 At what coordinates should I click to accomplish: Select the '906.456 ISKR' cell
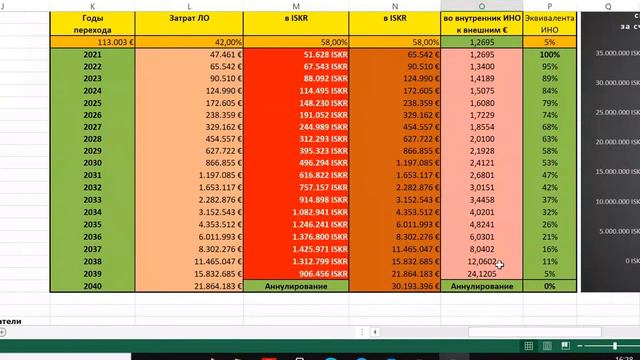click(x=296, y=273)
